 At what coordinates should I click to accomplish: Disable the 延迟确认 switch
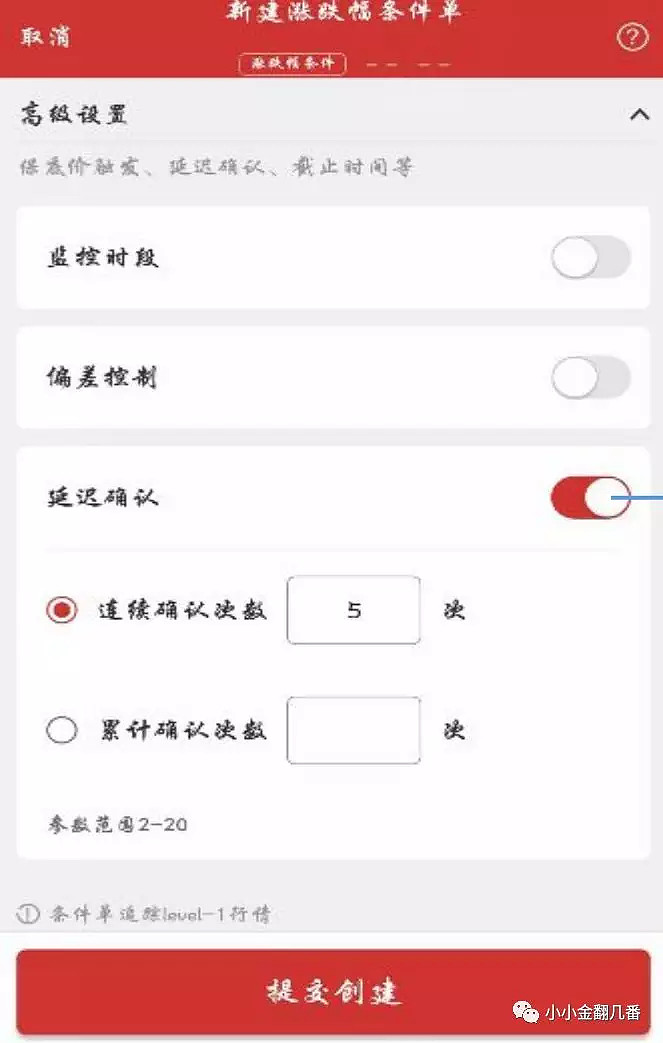click(591, 497)
